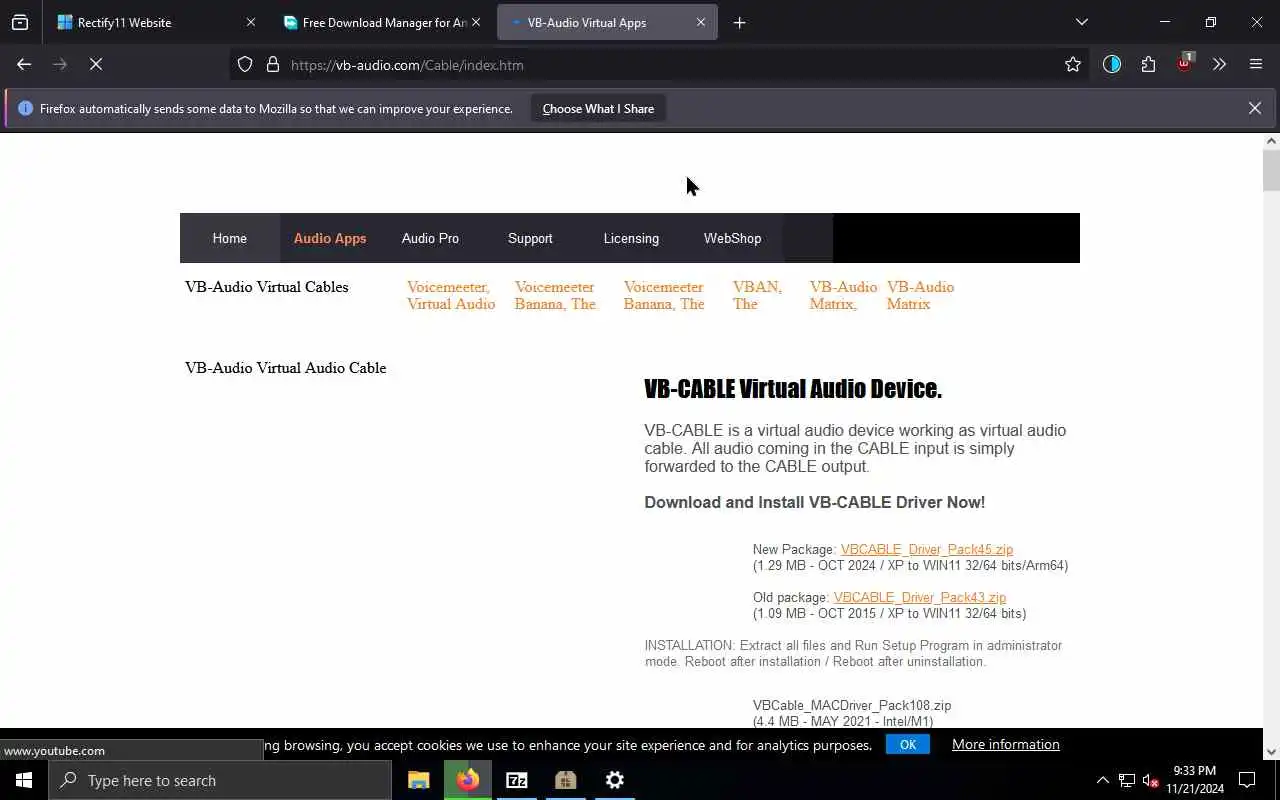
Task: Open Firefox View tab list icon
Action: point(20,22)
